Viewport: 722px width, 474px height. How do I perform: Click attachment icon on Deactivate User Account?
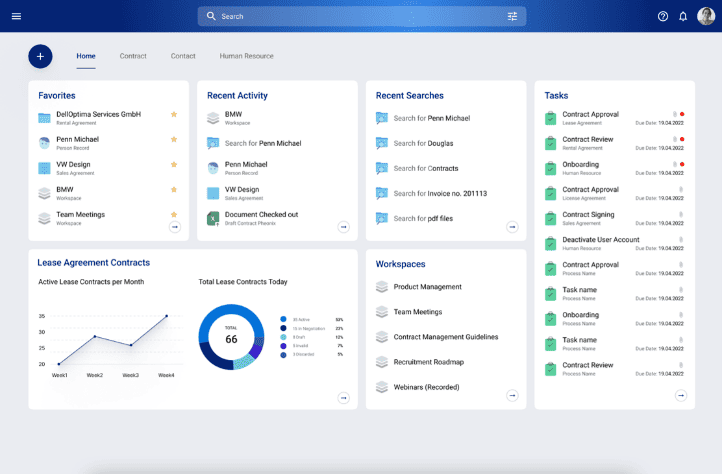click(681, 240)
